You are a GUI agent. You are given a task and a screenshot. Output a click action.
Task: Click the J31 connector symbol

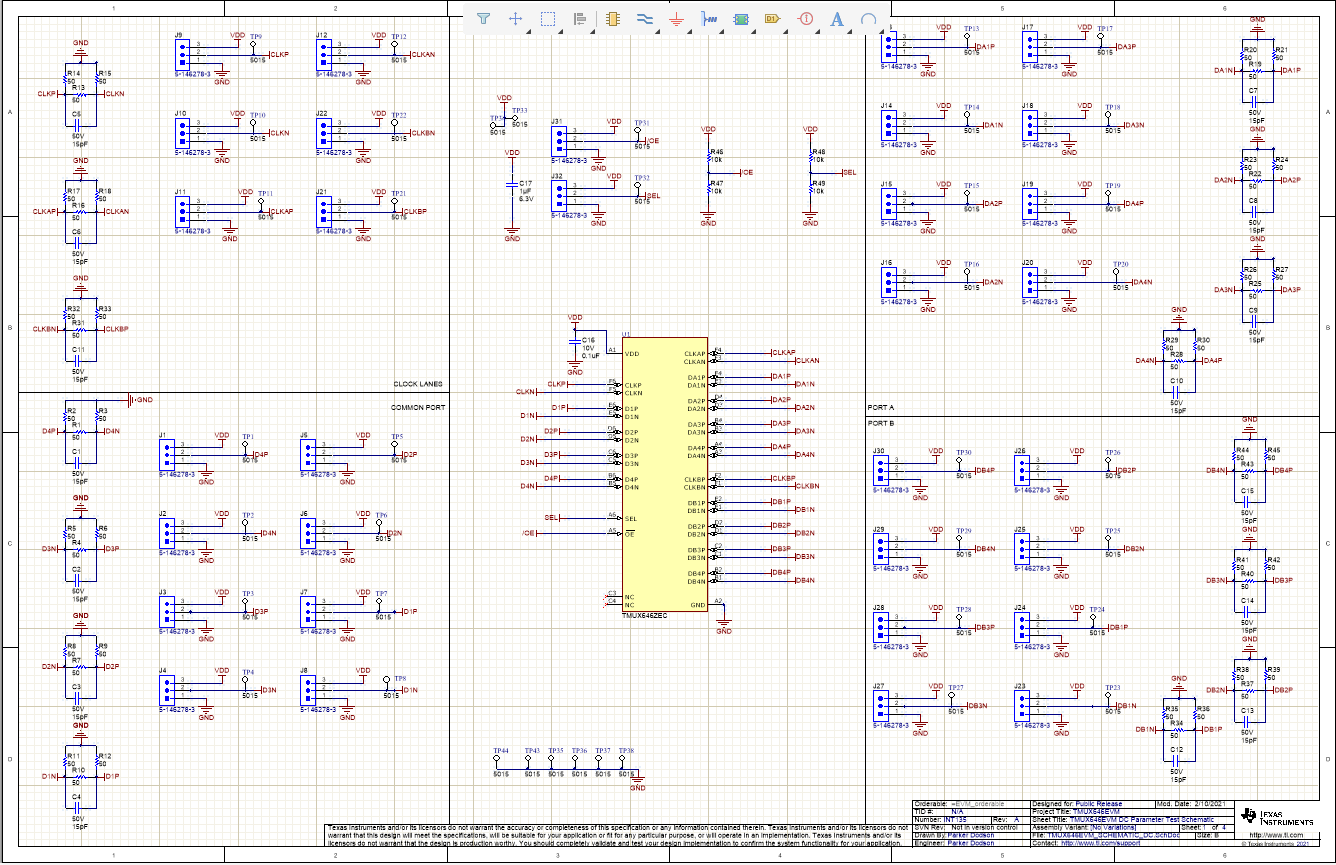click(557, 139)
